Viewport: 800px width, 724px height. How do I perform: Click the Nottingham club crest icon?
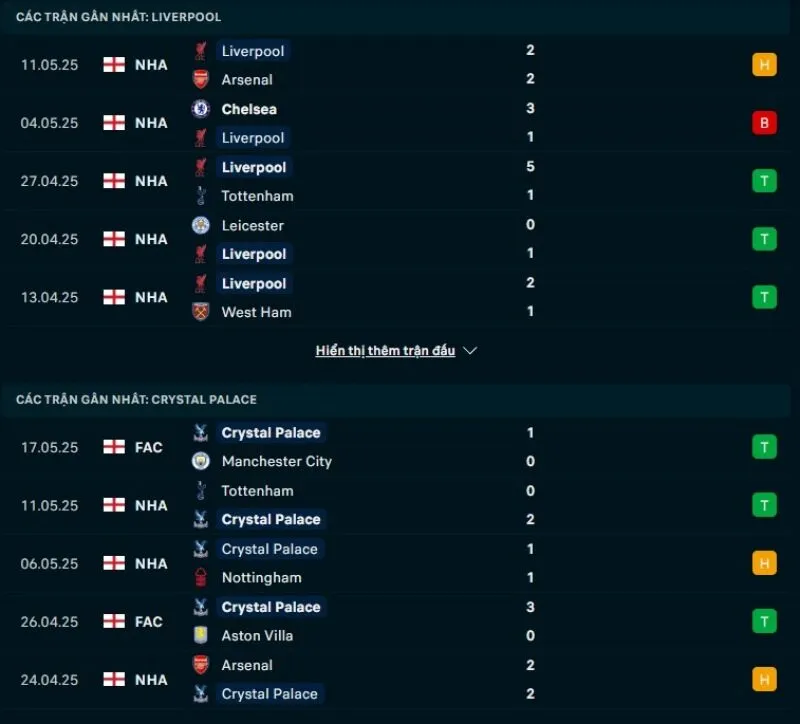tap(201, 577)
